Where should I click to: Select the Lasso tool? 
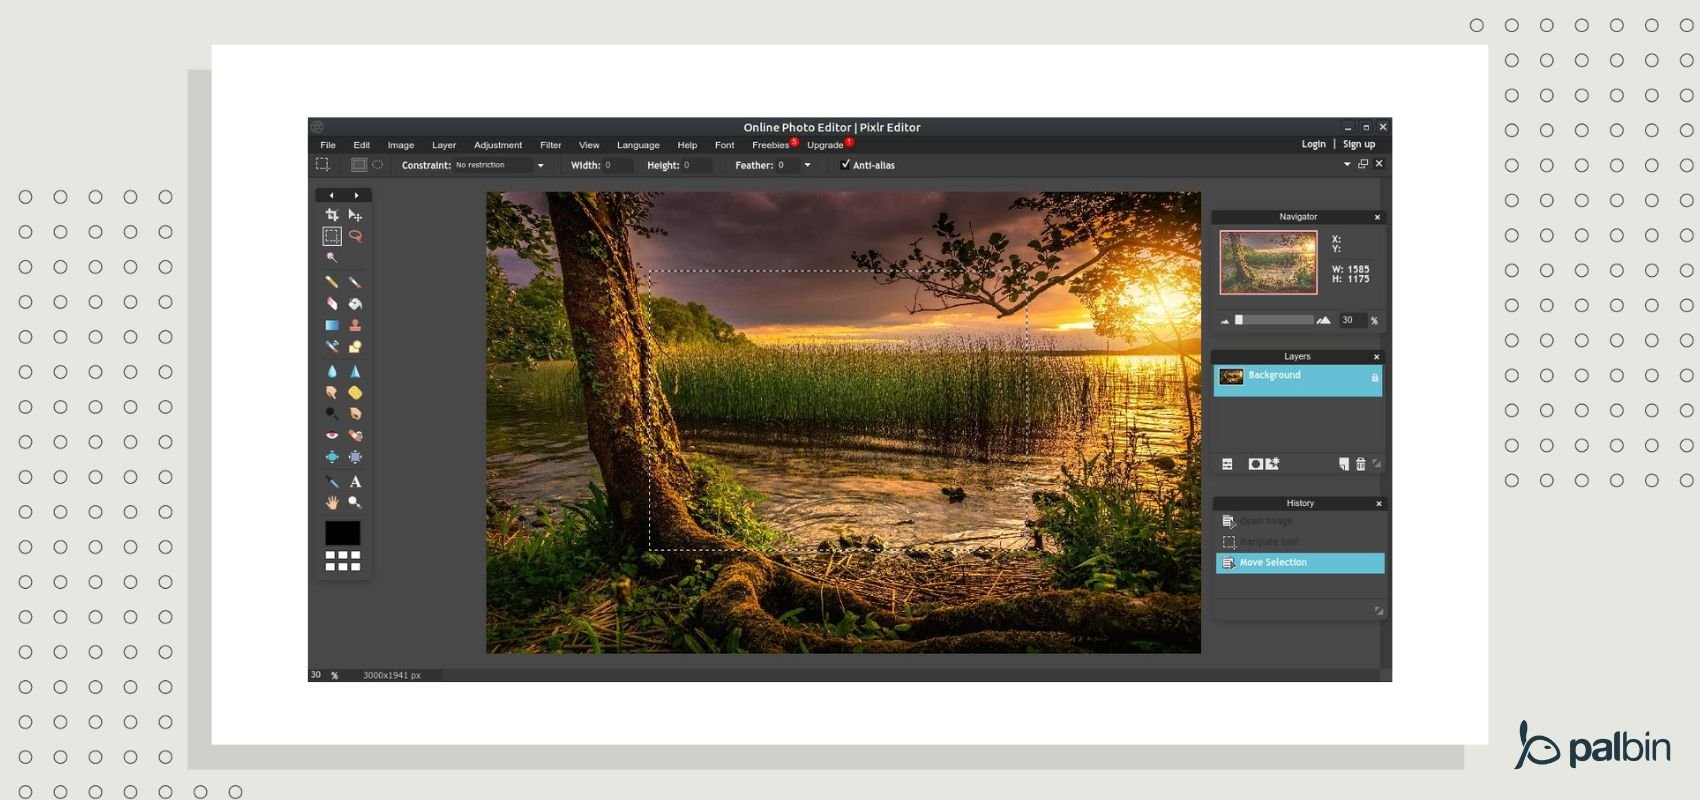[x=355, y=237]
